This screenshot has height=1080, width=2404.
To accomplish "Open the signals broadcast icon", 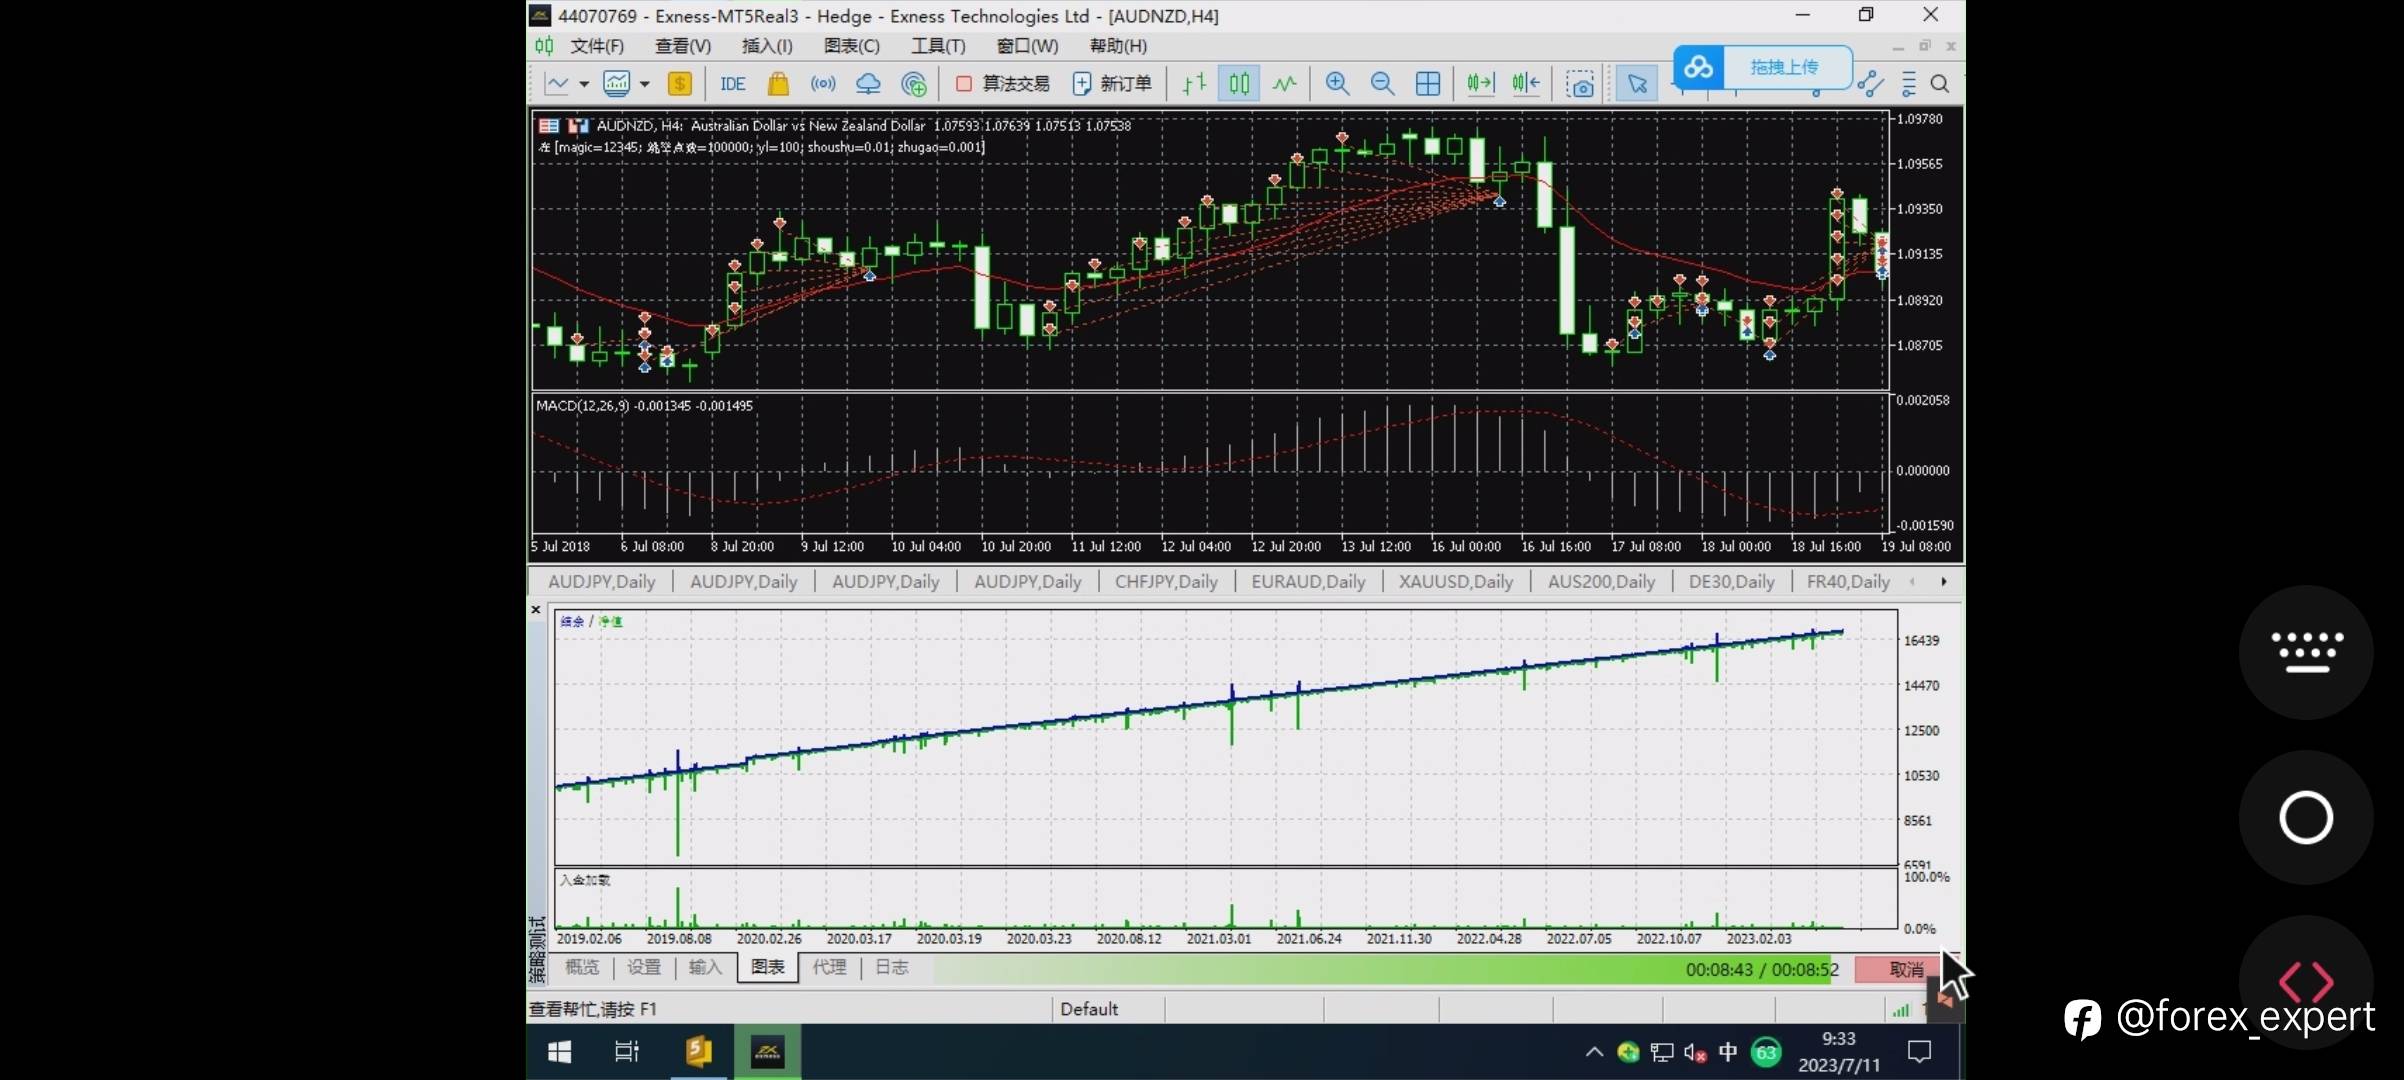I will pyautogui.click(x=823, y=84).
